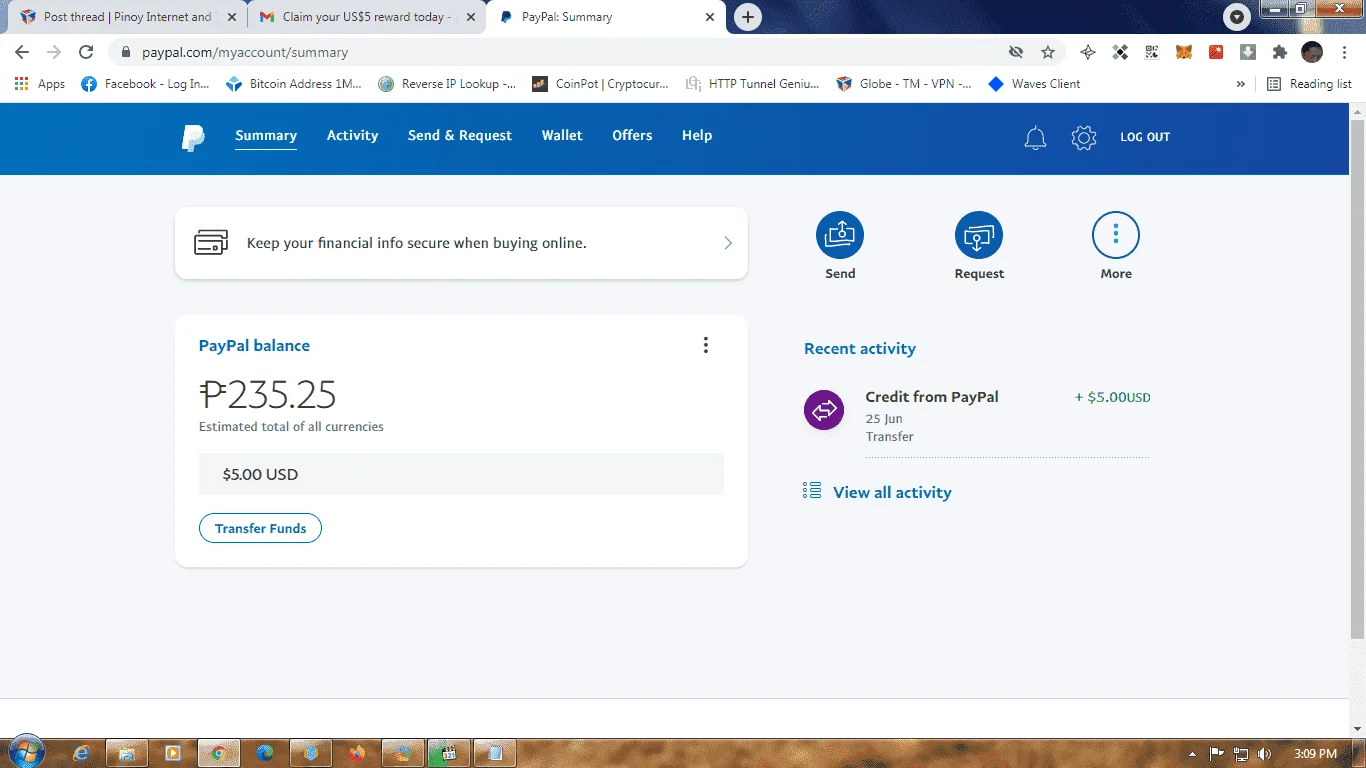Image resolution: width=1366 pixels, height=768 pixels.
Task: Click the Send money icon
Action: 840,236
